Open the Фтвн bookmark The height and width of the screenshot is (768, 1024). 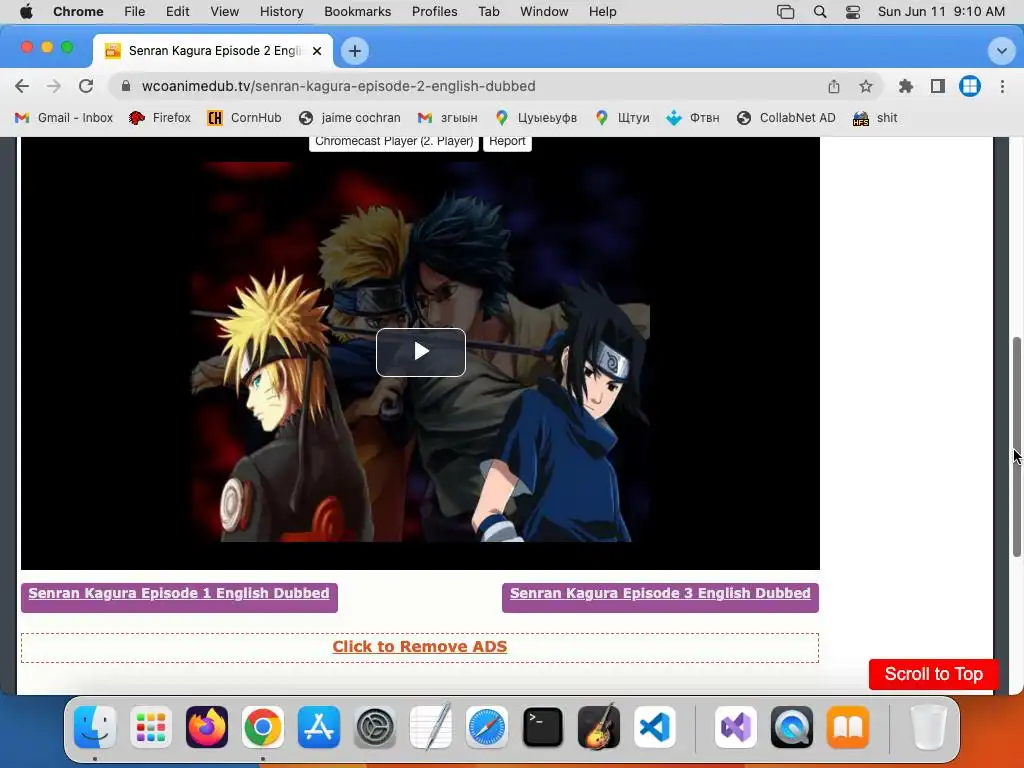point(693,118)
